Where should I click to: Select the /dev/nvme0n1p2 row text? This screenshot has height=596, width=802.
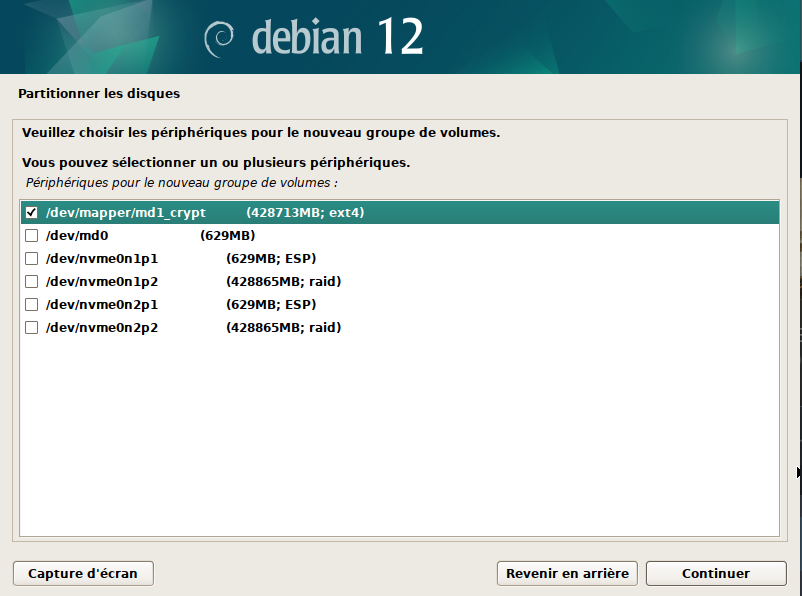tap(102, 281)
